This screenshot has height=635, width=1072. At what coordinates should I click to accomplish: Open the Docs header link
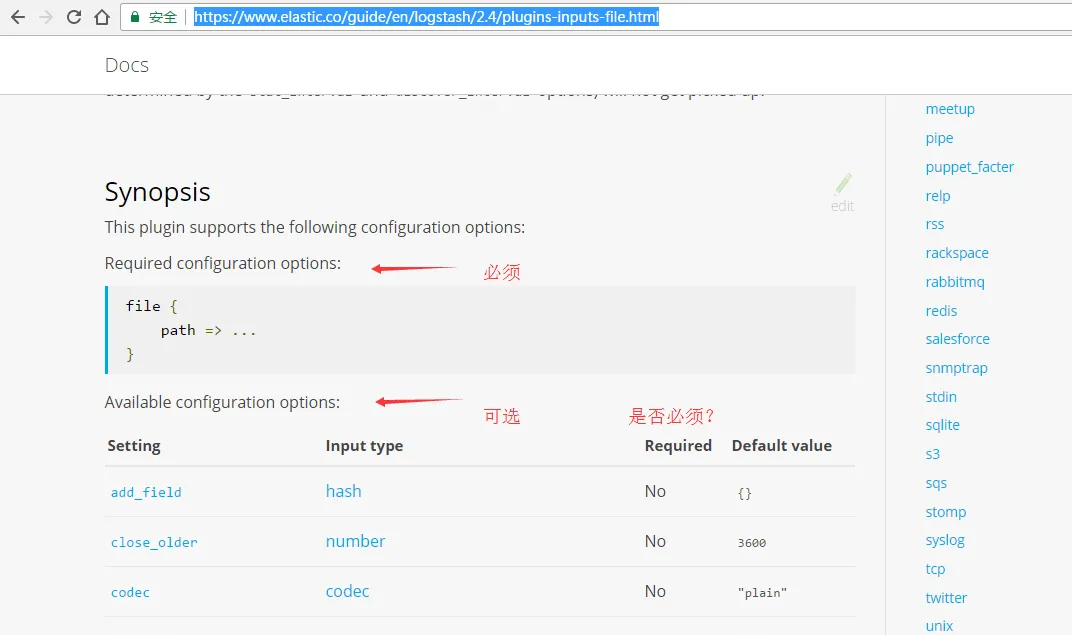tap(126, 65)
